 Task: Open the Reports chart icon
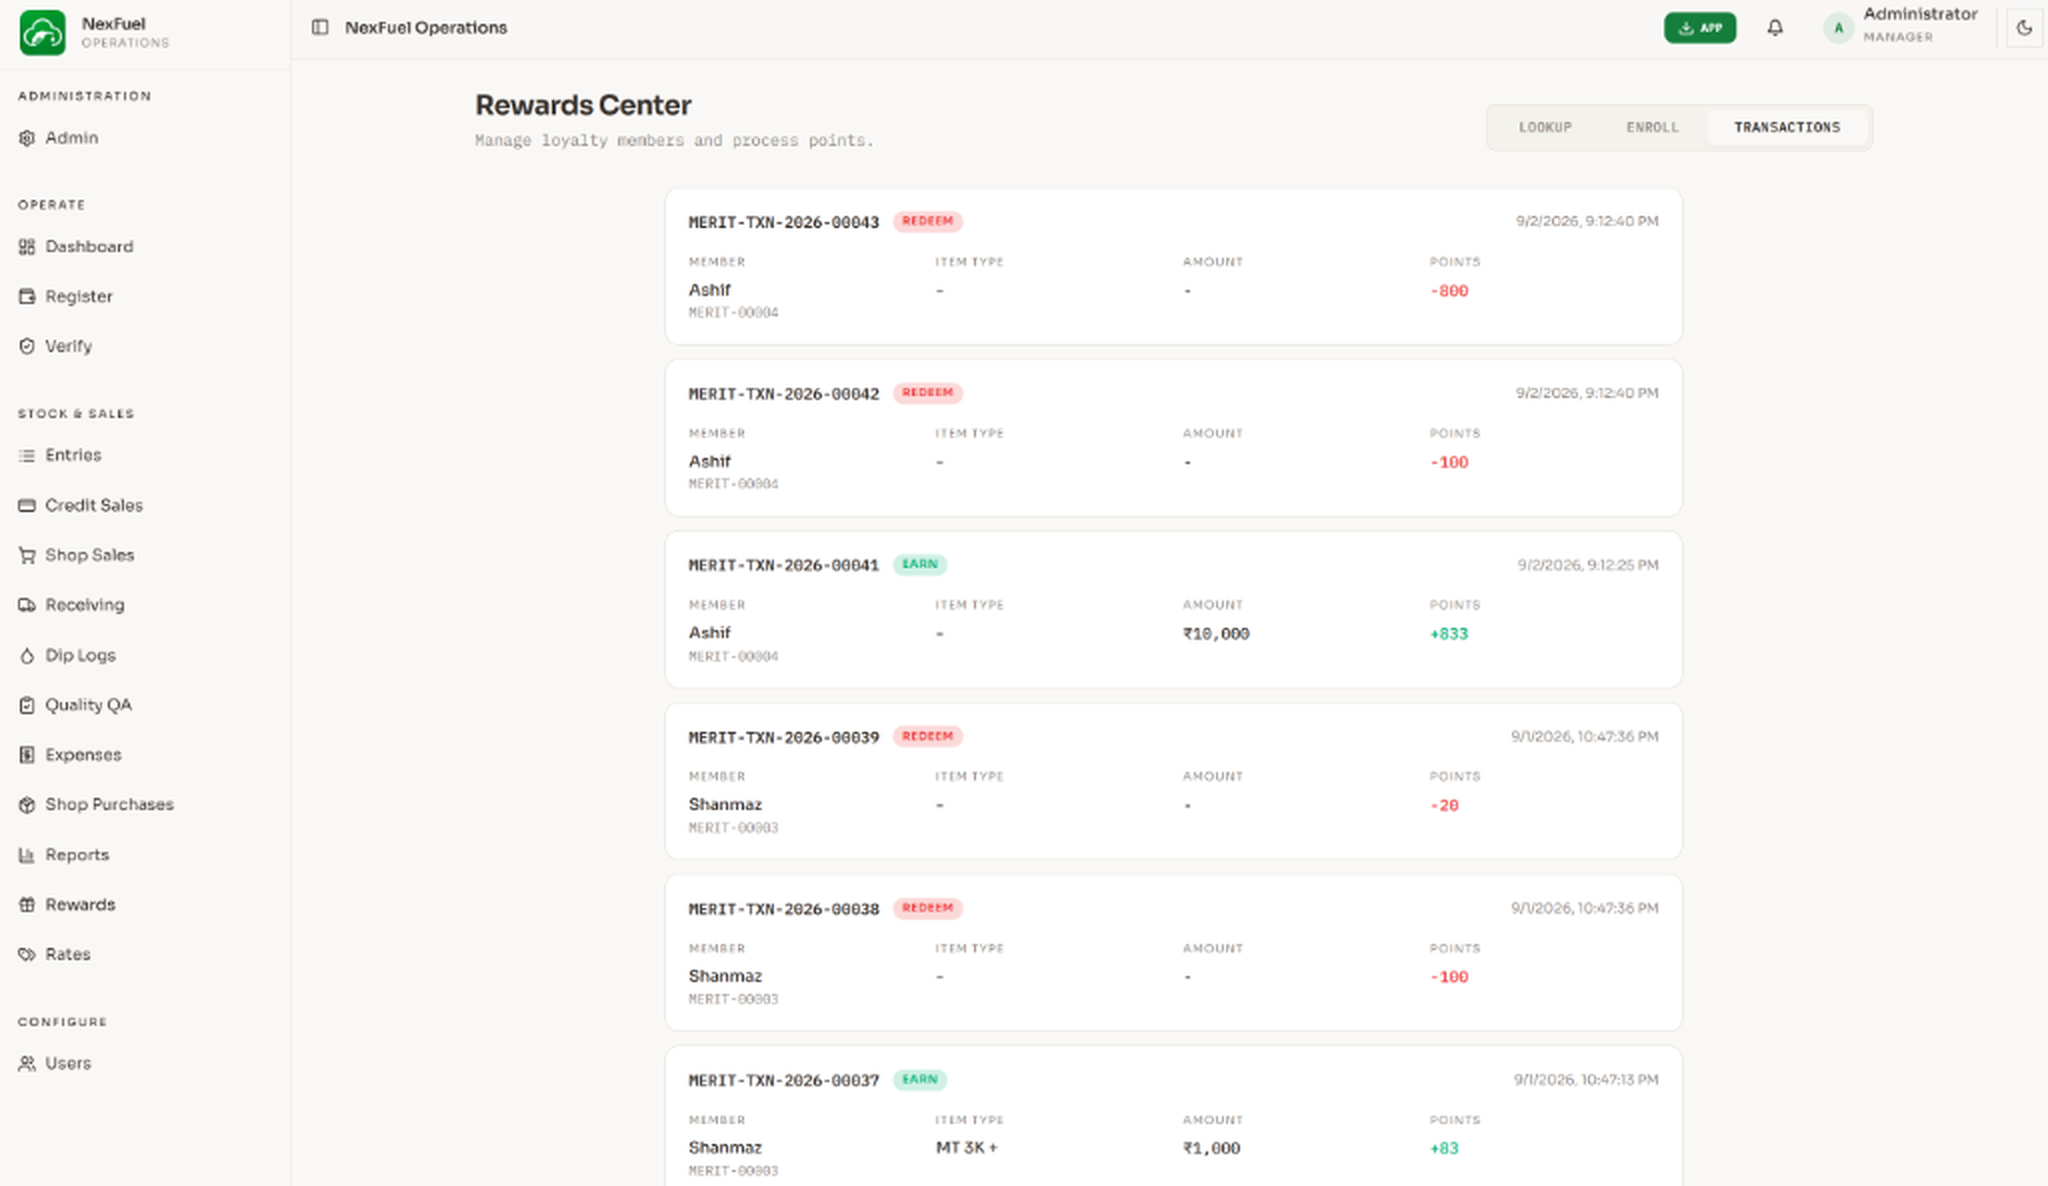tap(27, 855)
